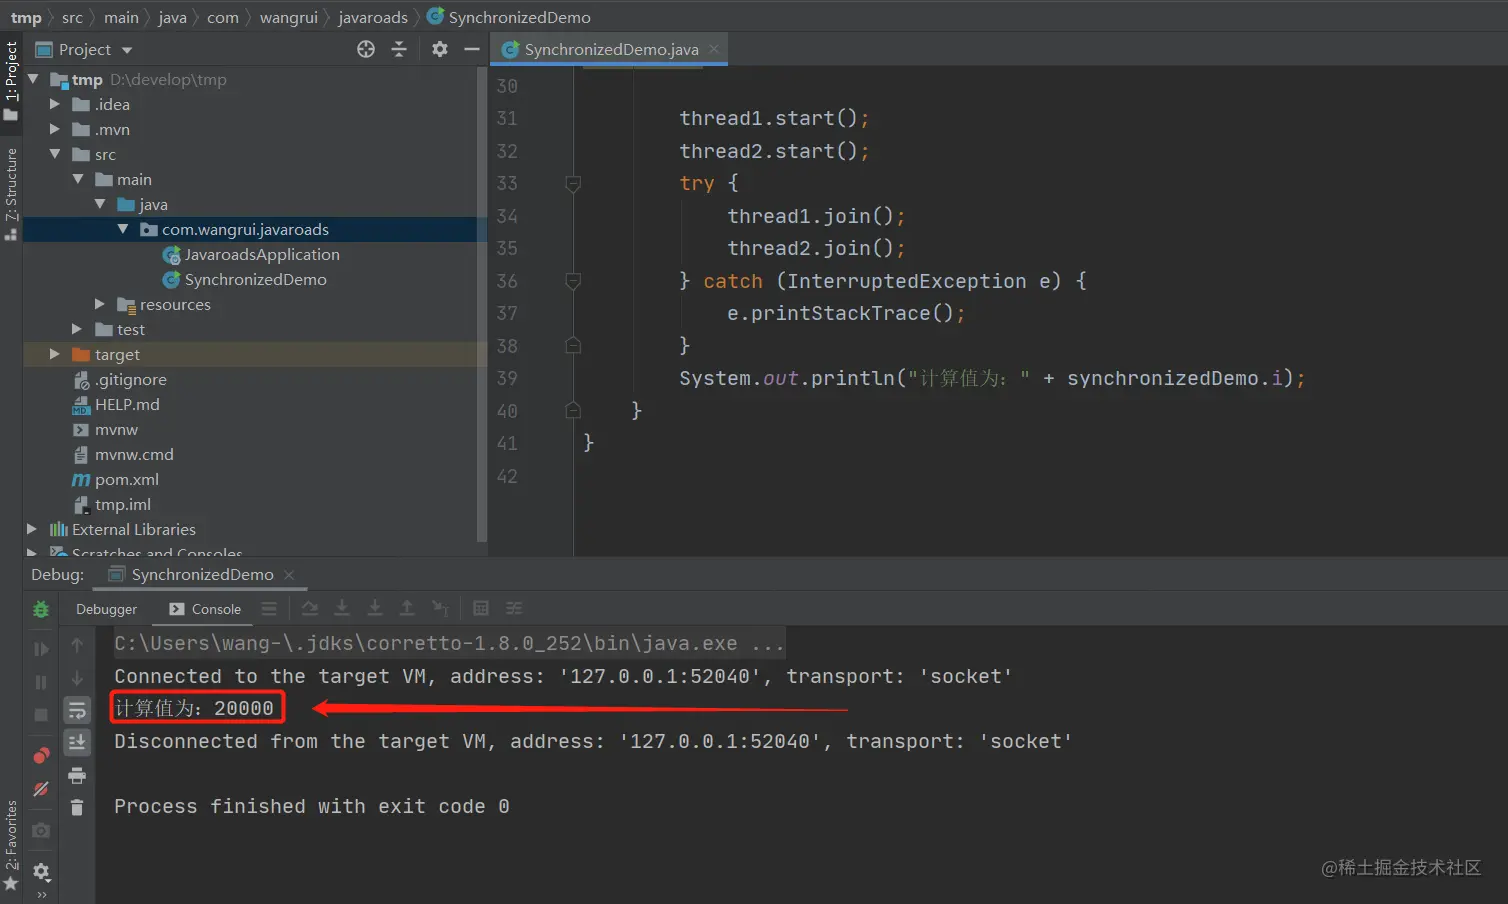Hide the Project panel with minus icon
This screenshot has height=904, width=1508.
coord(472,49)
